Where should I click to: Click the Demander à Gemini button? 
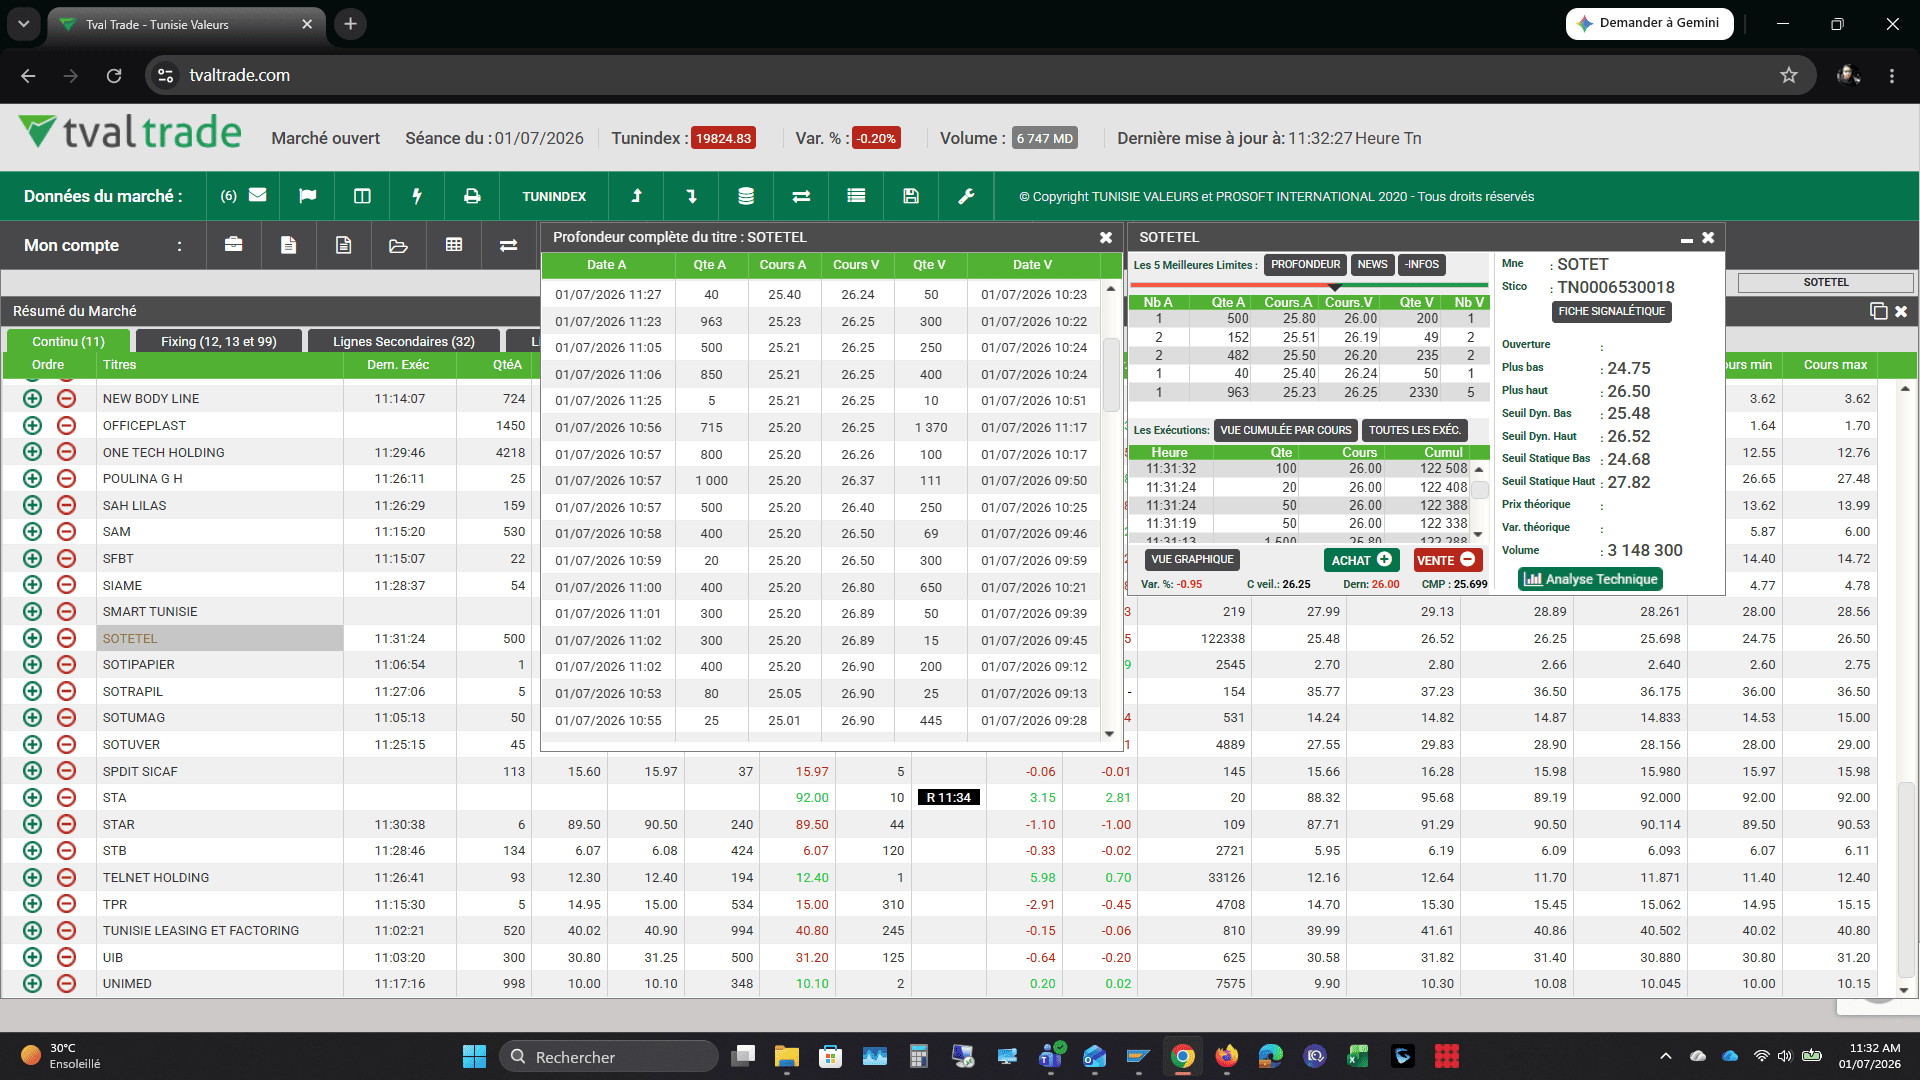coord(1649,23)
